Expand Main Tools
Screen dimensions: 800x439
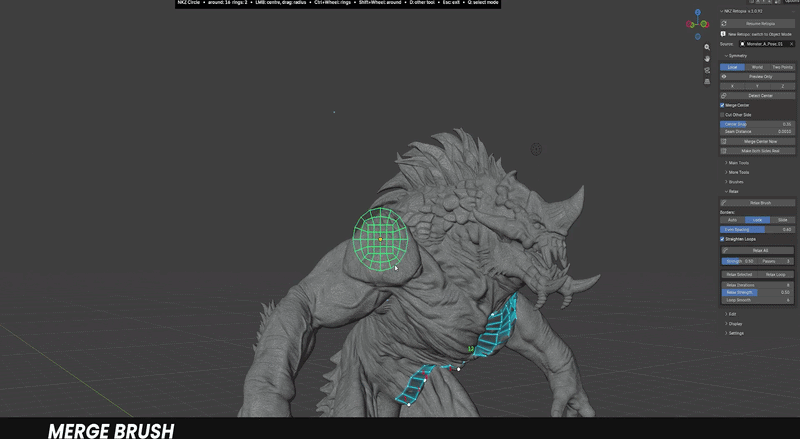(x=737, y=163)
